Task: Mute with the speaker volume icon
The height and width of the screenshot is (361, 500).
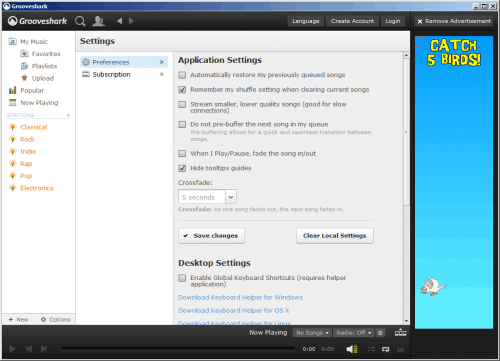Action: [x=352, y=349]
